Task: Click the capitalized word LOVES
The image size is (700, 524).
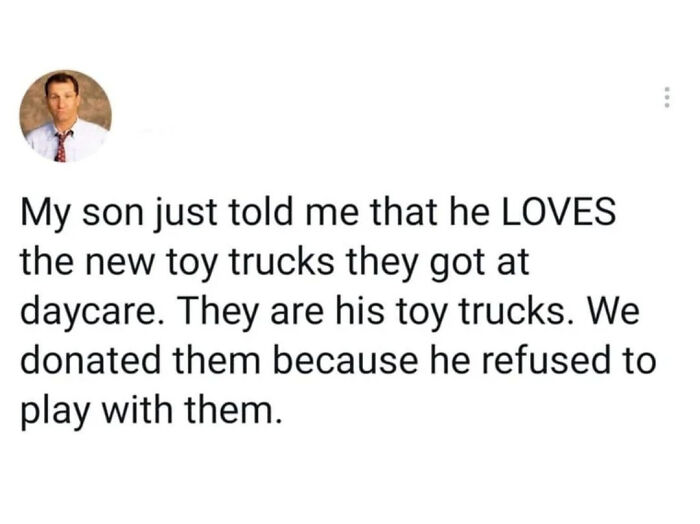Action: click(559, 212)
